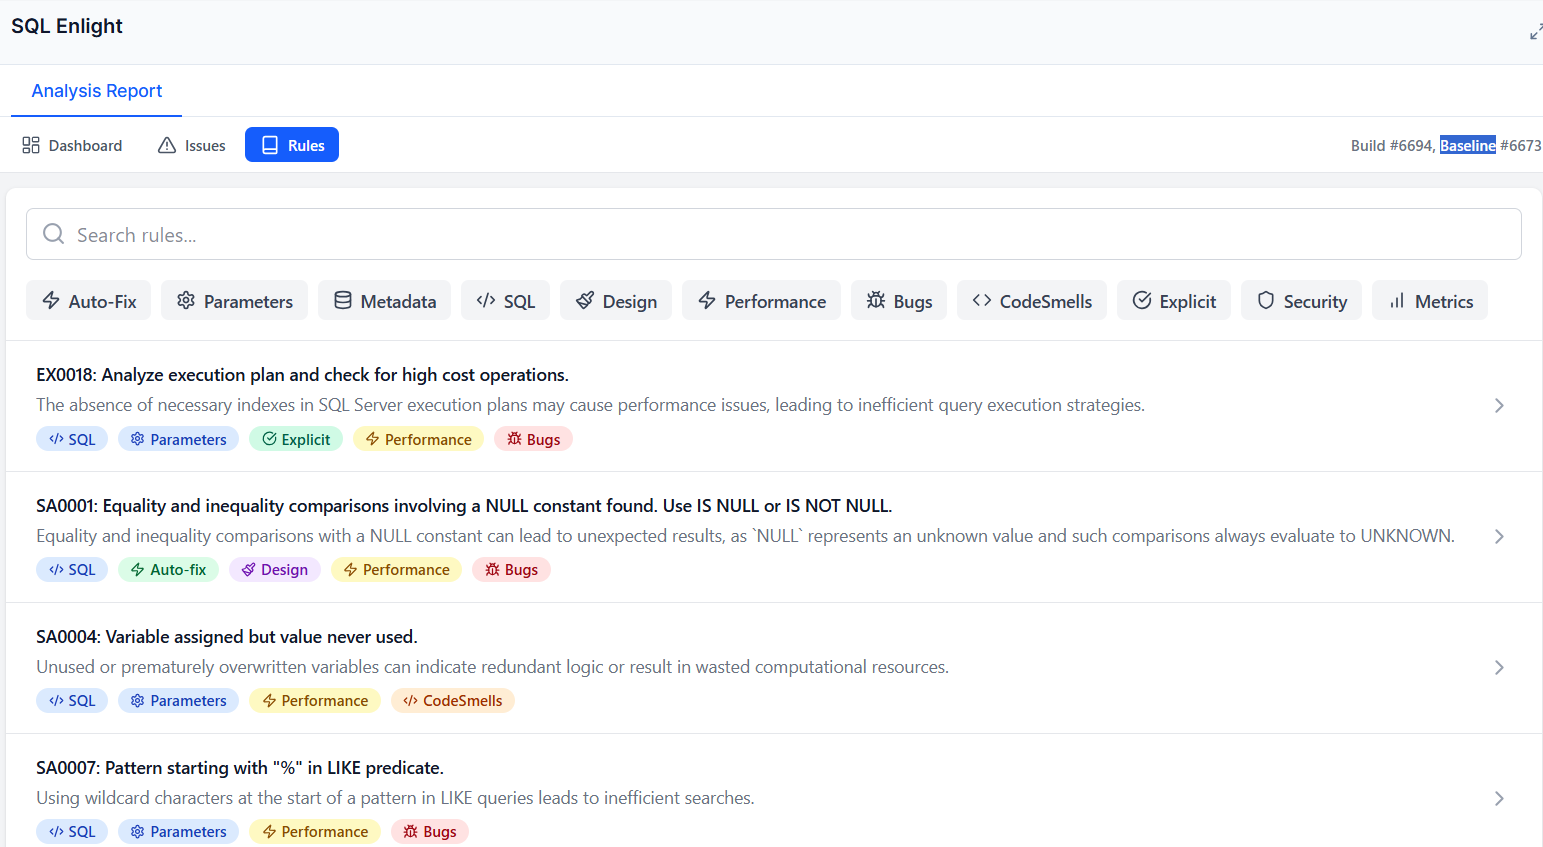Screen dimensions: 1543x847
Task: Toggle the Performance filter chip
Action: tap(762, 300)
